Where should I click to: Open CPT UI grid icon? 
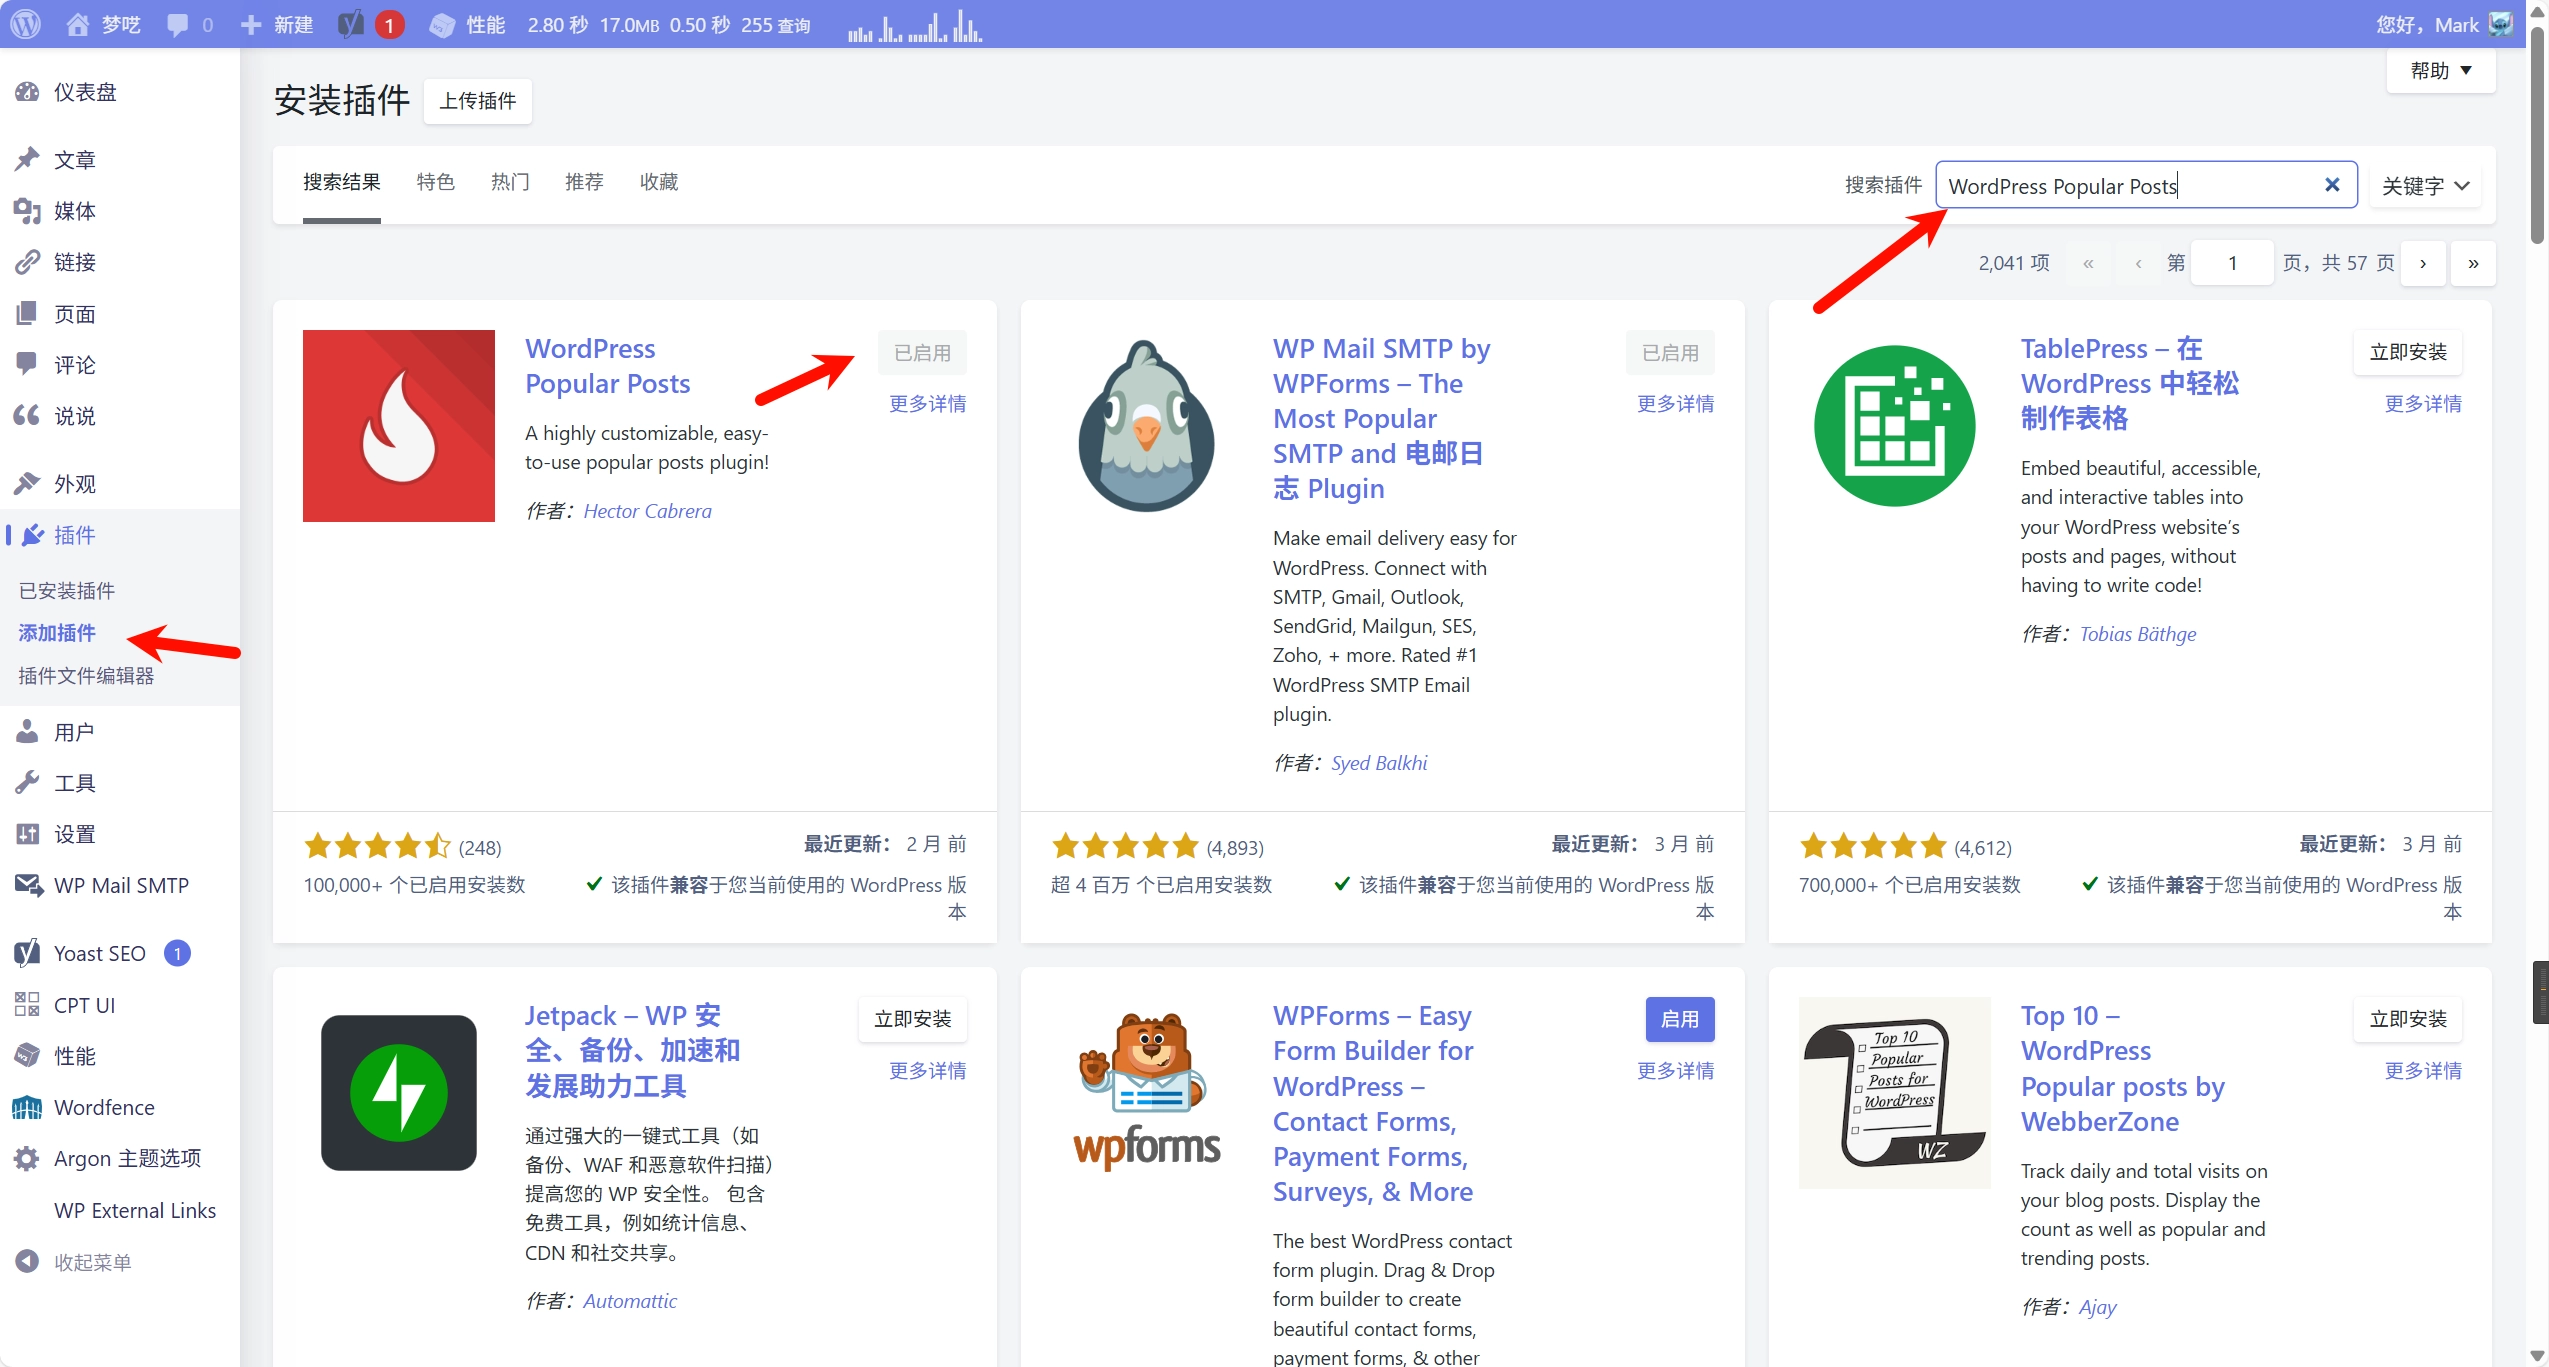click(x=27, y=1005)
